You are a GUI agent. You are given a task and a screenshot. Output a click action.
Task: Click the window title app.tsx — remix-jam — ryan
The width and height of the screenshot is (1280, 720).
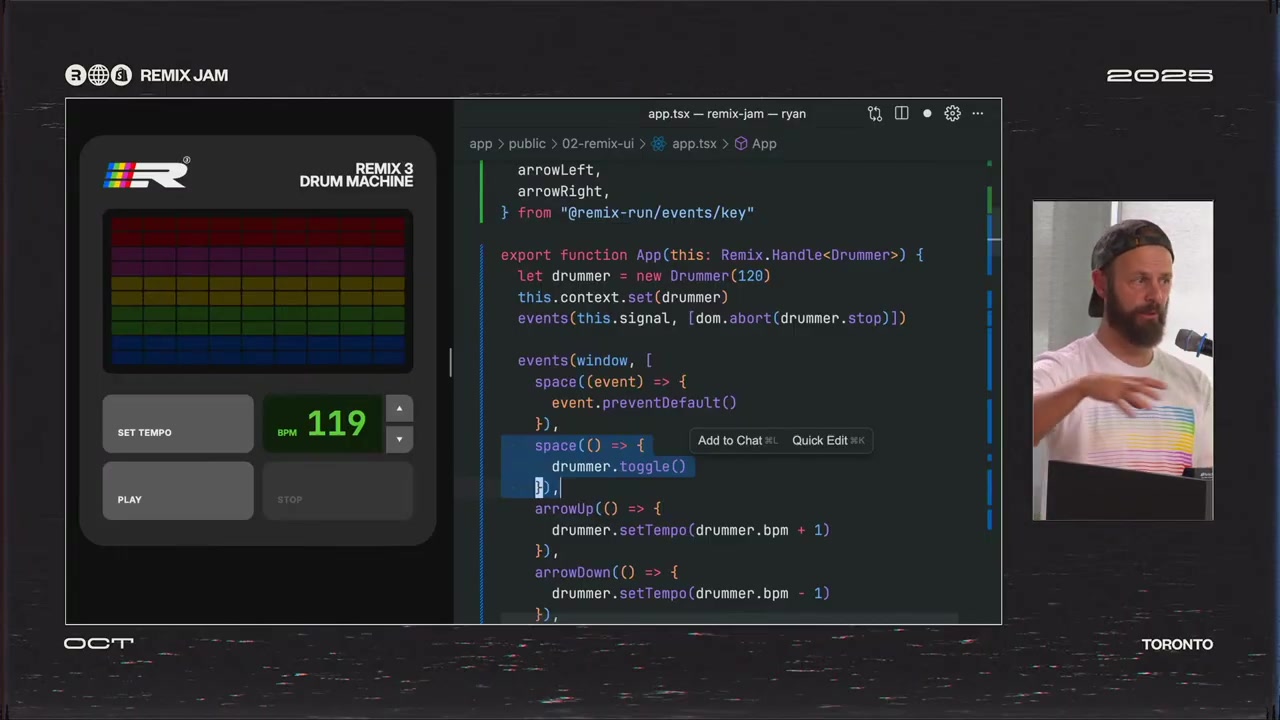pos(727,114)
